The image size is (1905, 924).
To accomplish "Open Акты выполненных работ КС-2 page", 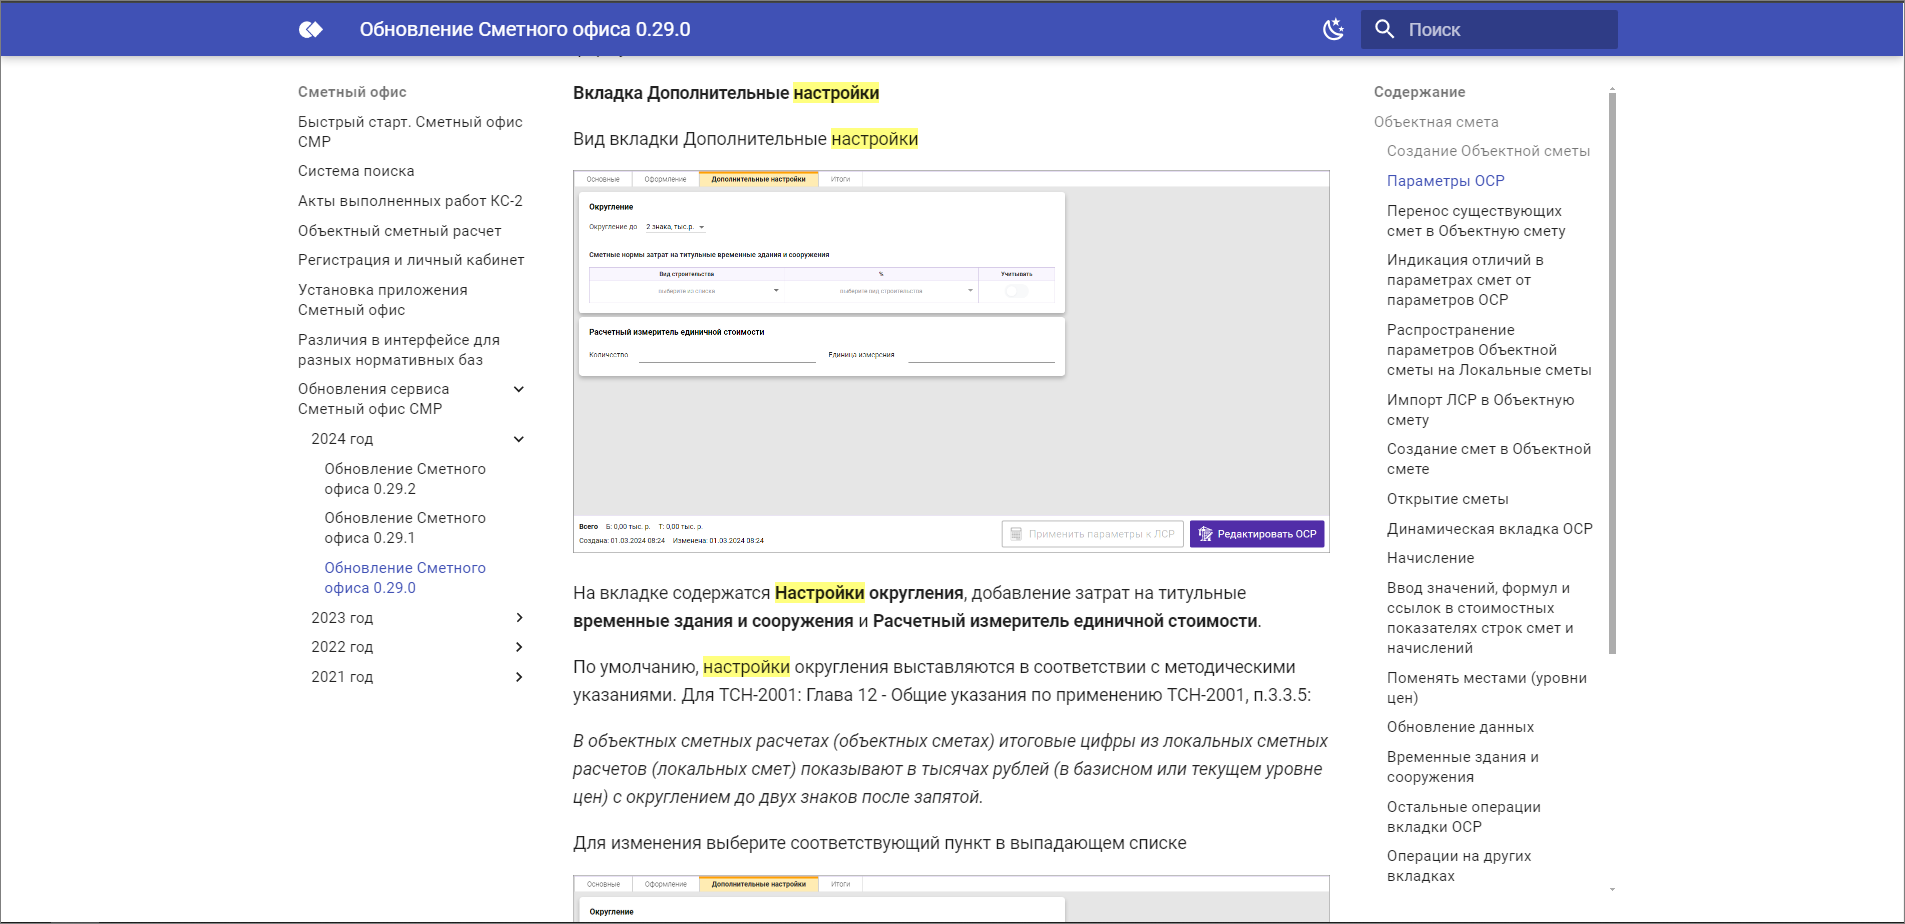I will coord(410,201).
